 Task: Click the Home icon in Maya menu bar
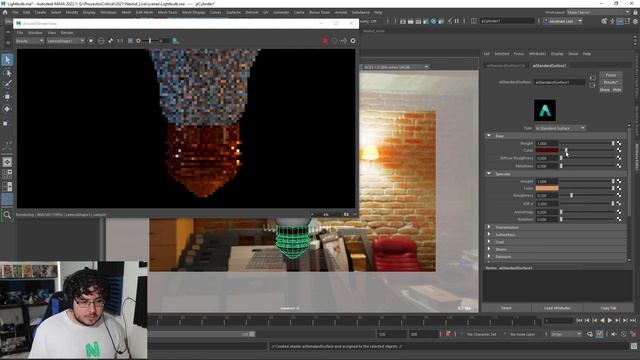coord(5,12)
